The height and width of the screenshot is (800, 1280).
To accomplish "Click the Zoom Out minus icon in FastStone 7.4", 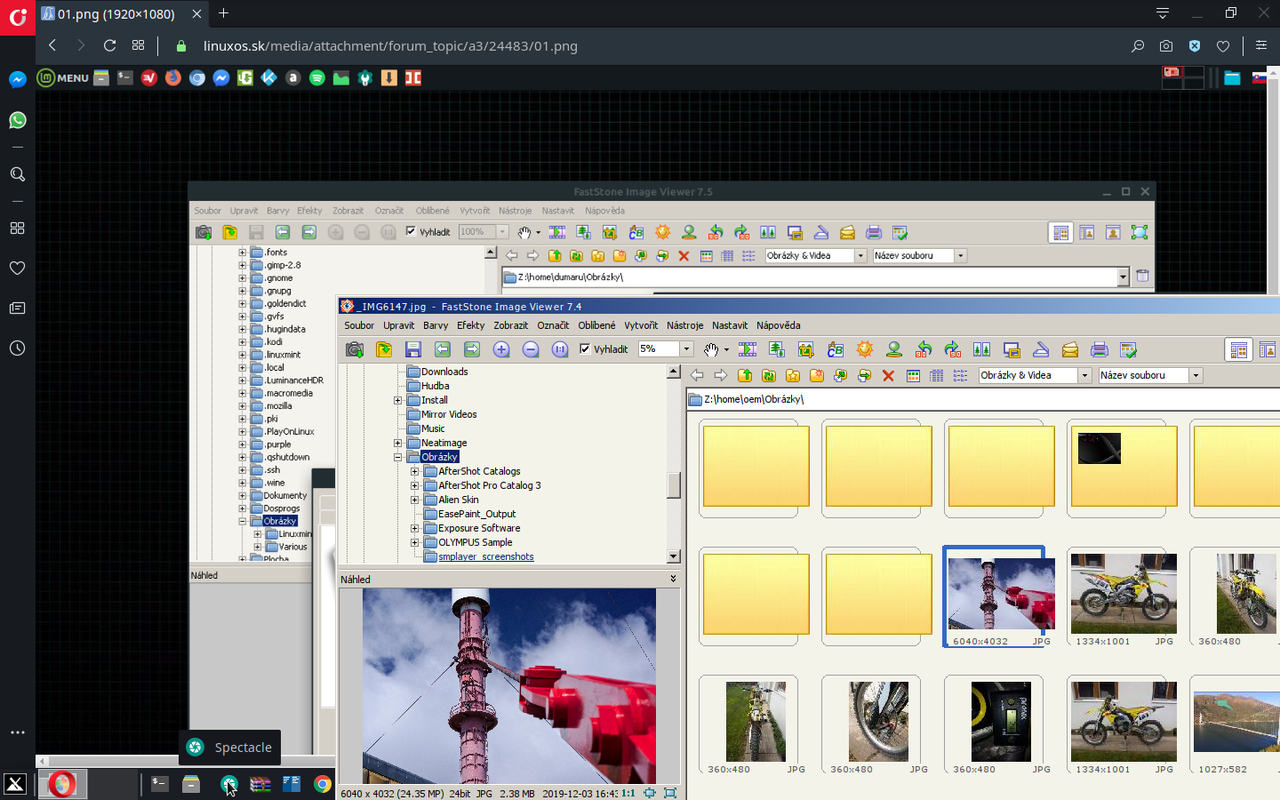I will [x=531, y=349].
